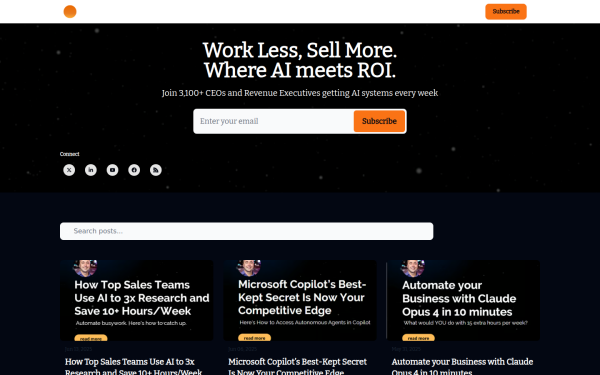600x375 pixels.
Task: Click the author avatar on the Claude Opus card
Action: tap(412, 268)
